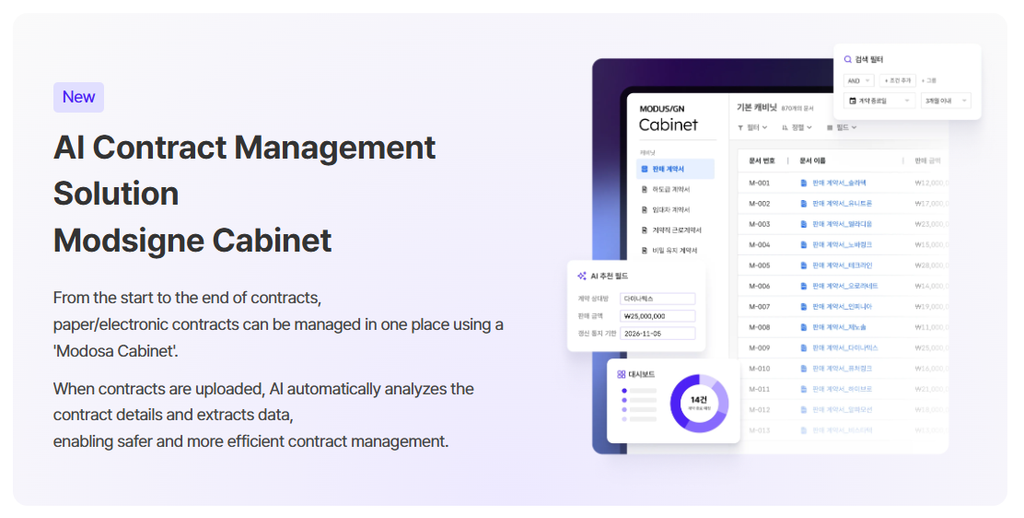Click the ₩12,000 amount in row M-001
This screenshot has width=1024, height=518.
pos(931,183)
